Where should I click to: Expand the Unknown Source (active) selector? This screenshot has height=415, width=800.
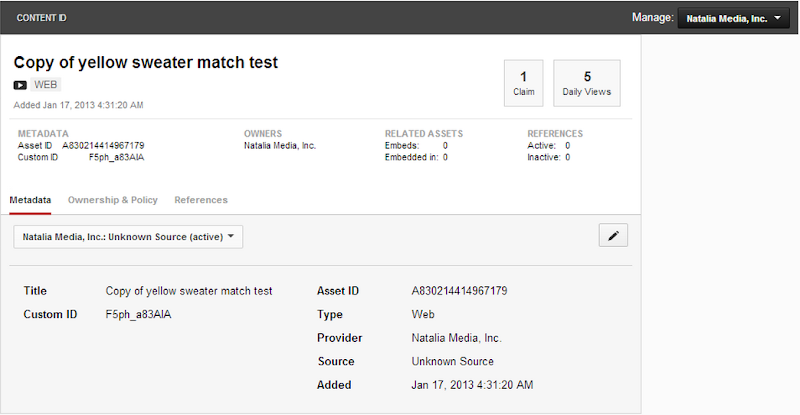(128, 237)
